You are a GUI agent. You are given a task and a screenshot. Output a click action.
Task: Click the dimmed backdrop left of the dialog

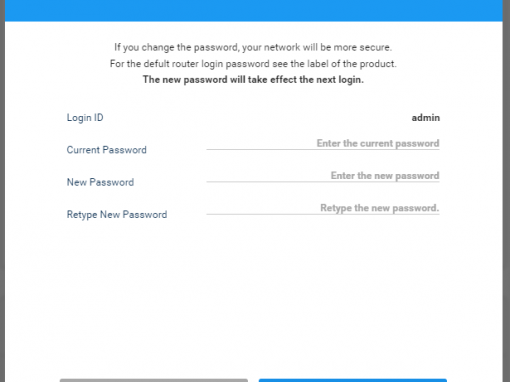click(2, 191)
